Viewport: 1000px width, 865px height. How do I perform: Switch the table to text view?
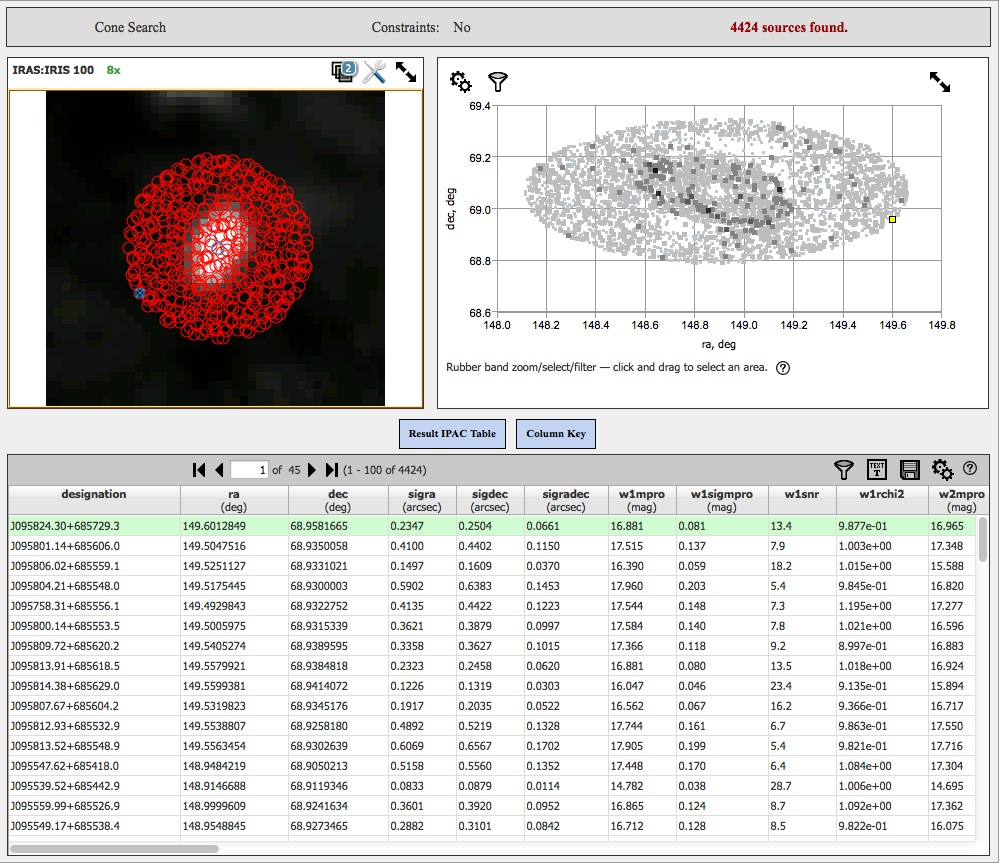[877, 469]
